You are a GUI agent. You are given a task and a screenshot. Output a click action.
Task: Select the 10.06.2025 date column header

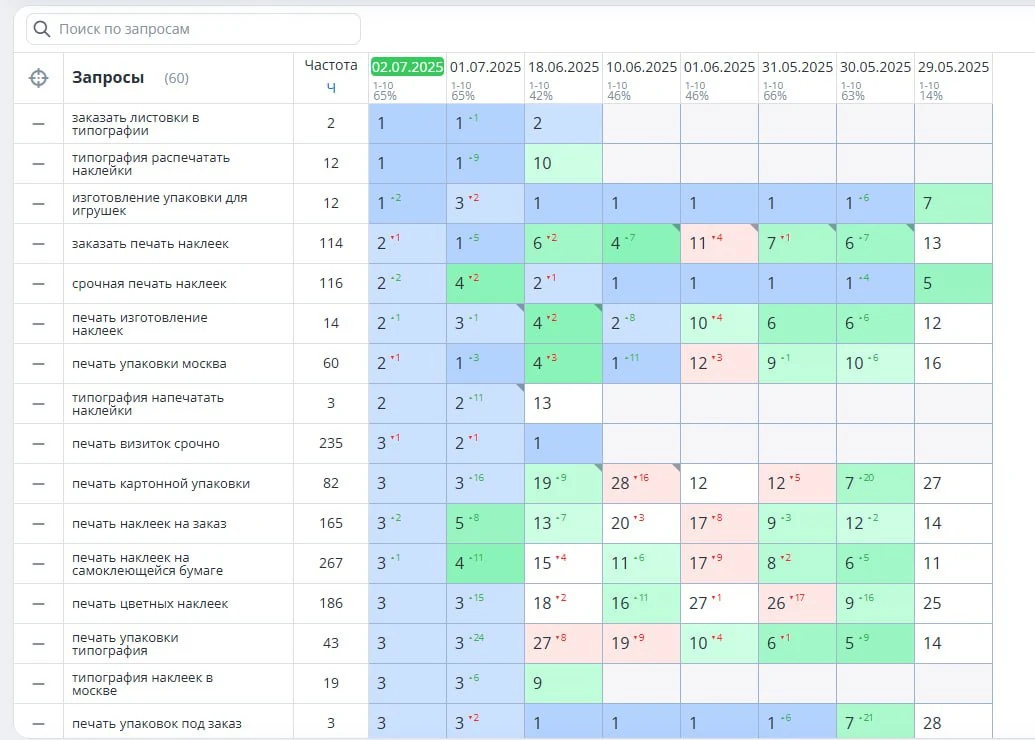point(641,67)
